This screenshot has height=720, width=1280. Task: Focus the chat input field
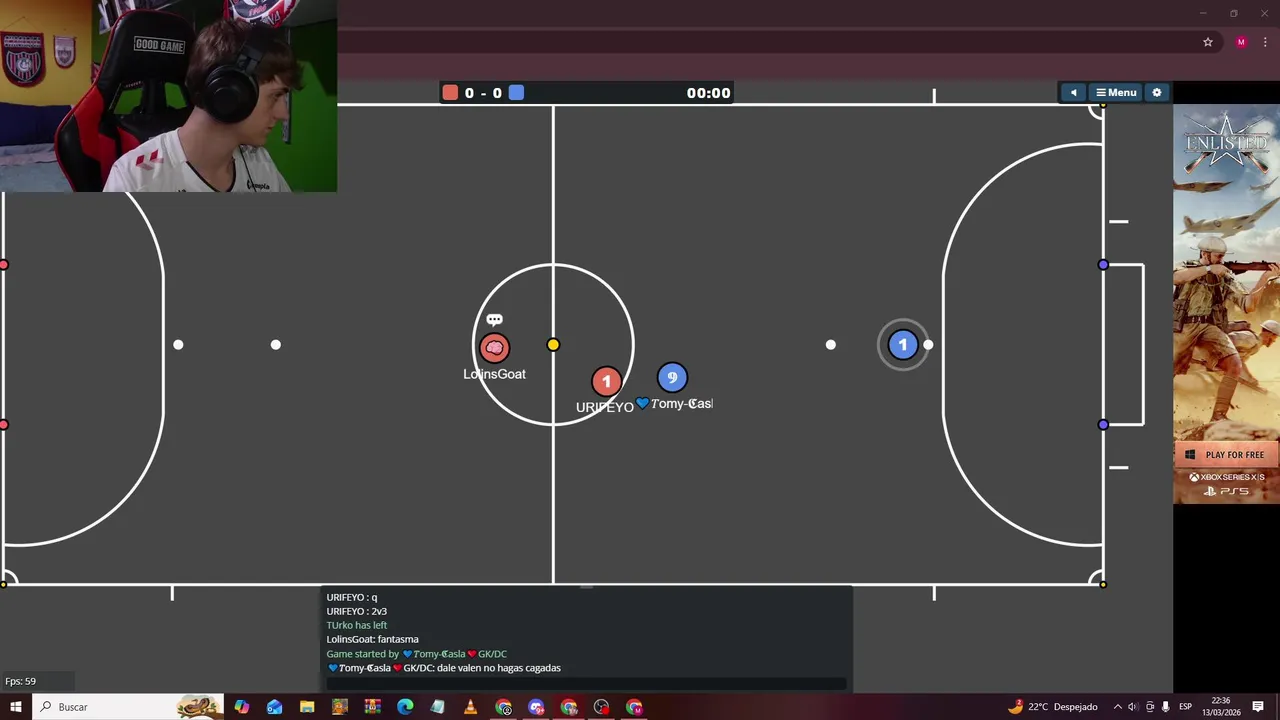[587, 685]
